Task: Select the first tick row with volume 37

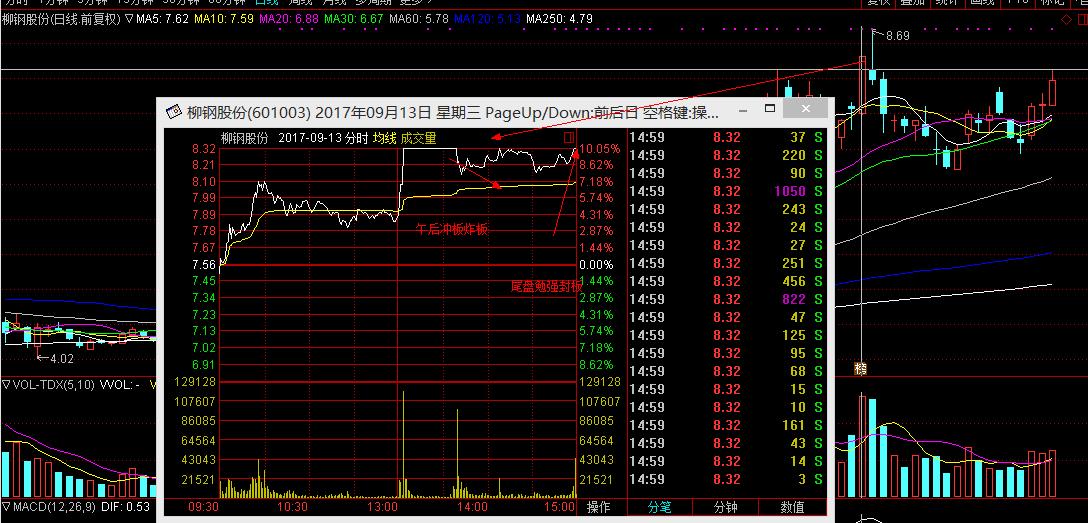Action: tap(726, 137)
